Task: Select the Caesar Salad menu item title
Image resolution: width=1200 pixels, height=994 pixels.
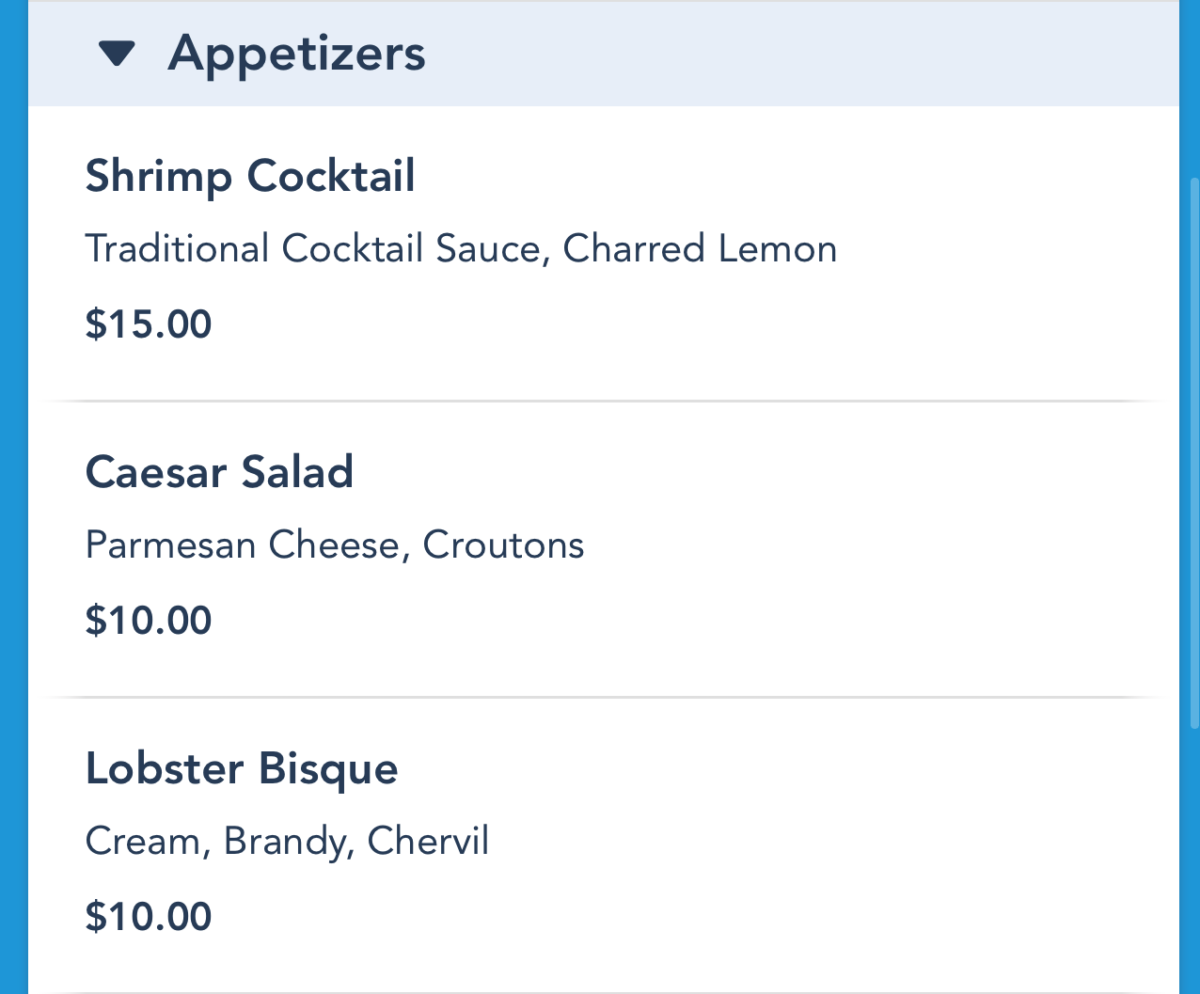Action: point(219,471)
